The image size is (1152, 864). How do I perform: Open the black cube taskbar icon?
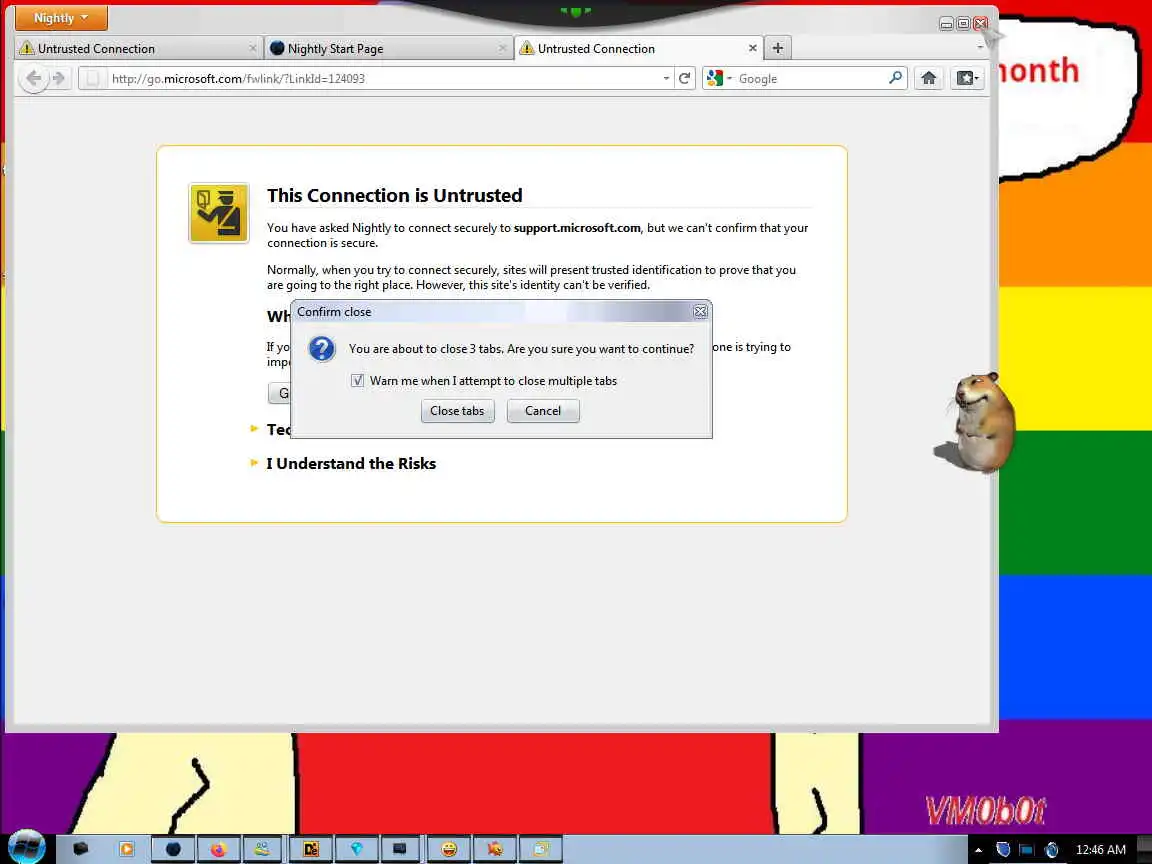coord(80,849)
